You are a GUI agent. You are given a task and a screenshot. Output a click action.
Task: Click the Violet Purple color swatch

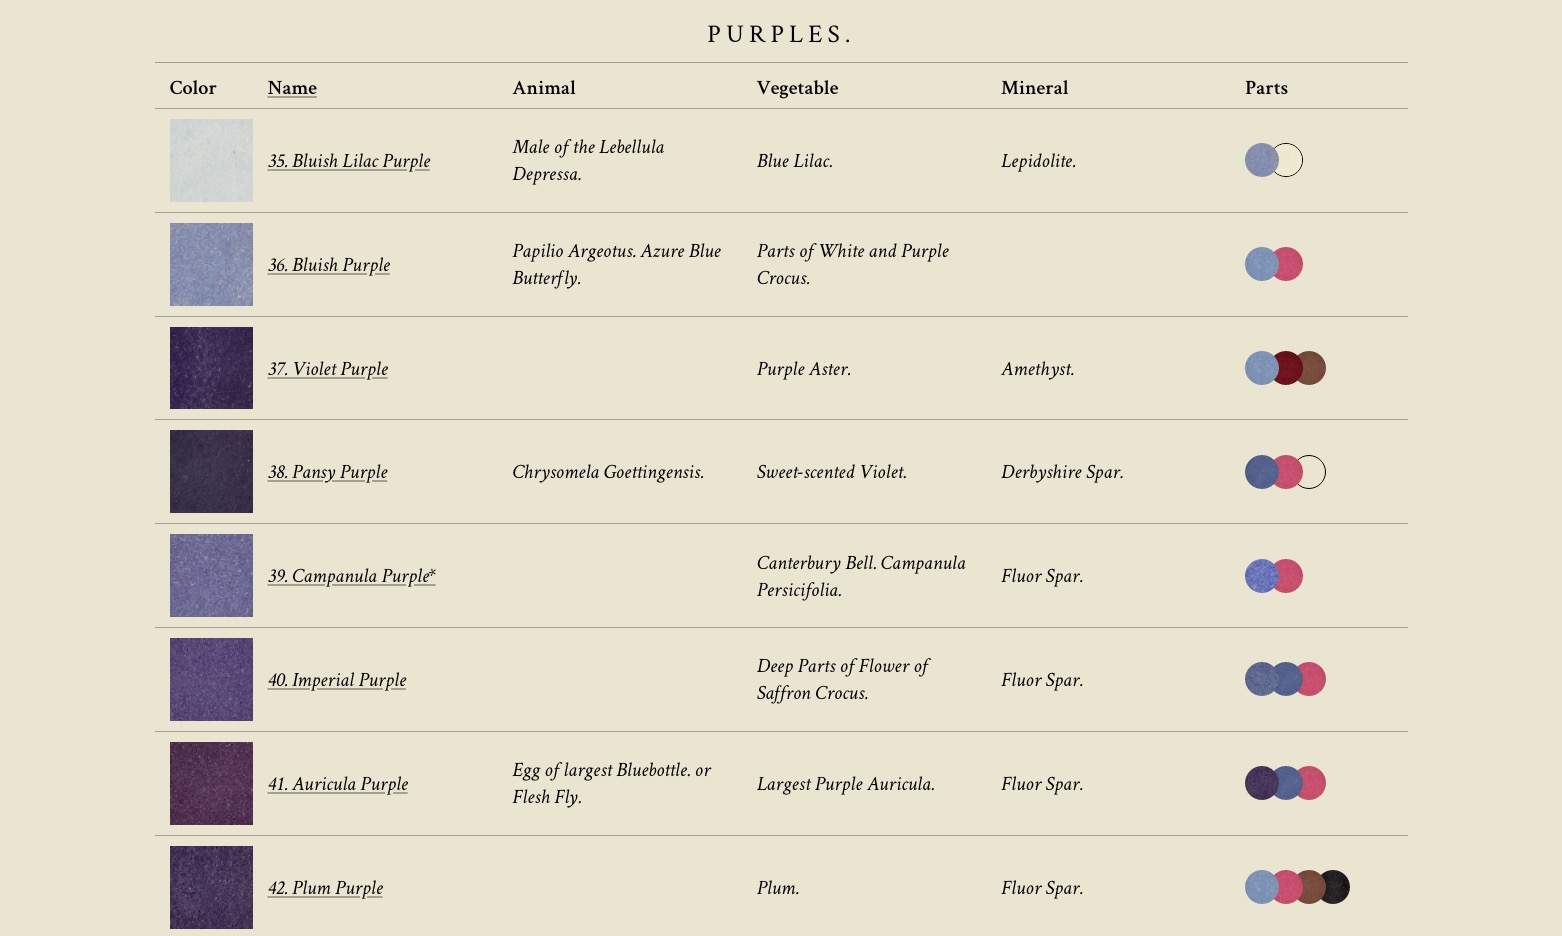211,368
